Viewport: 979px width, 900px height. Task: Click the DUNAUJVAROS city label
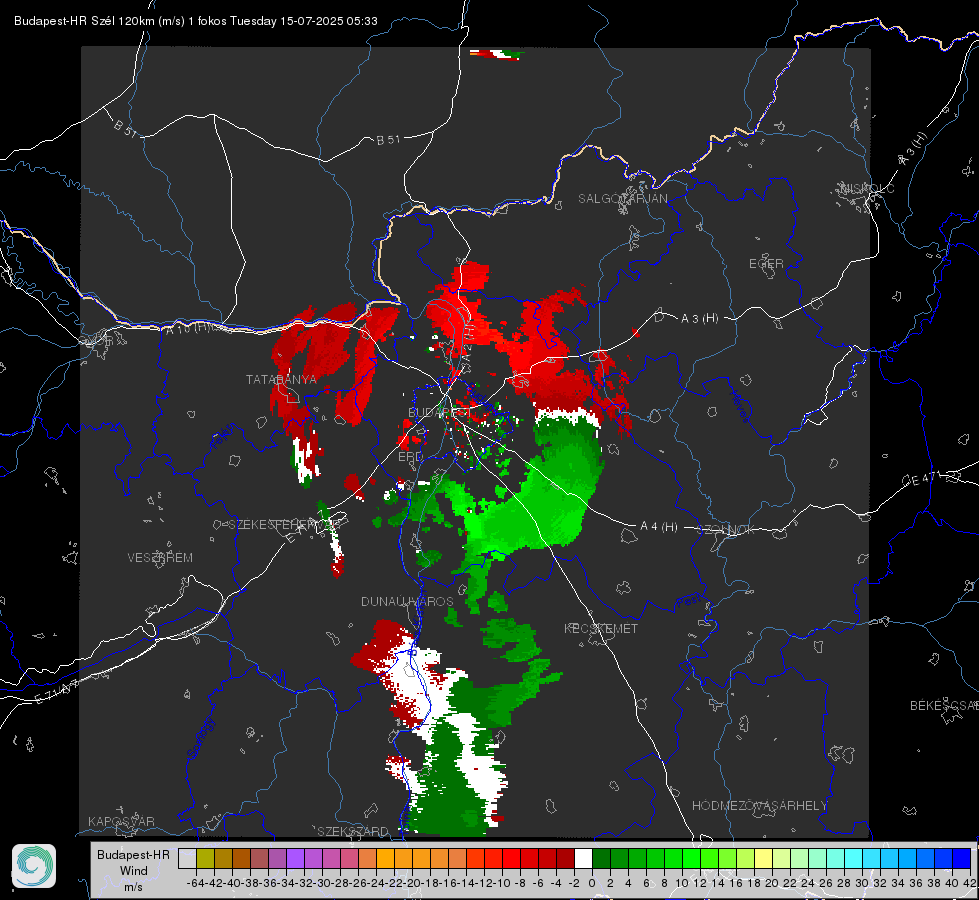coord(407,601)
